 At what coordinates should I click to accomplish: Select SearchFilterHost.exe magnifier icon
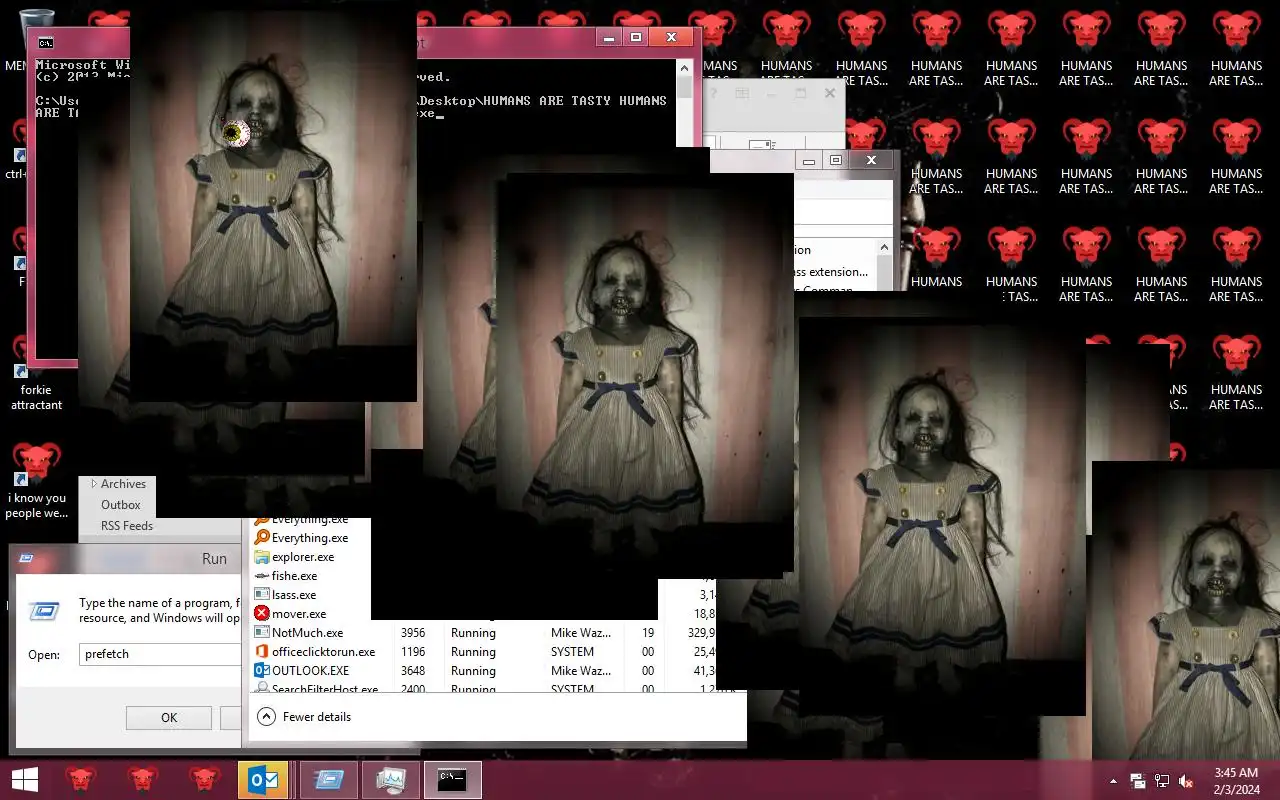pyautogui.click(x=262, y=689)
